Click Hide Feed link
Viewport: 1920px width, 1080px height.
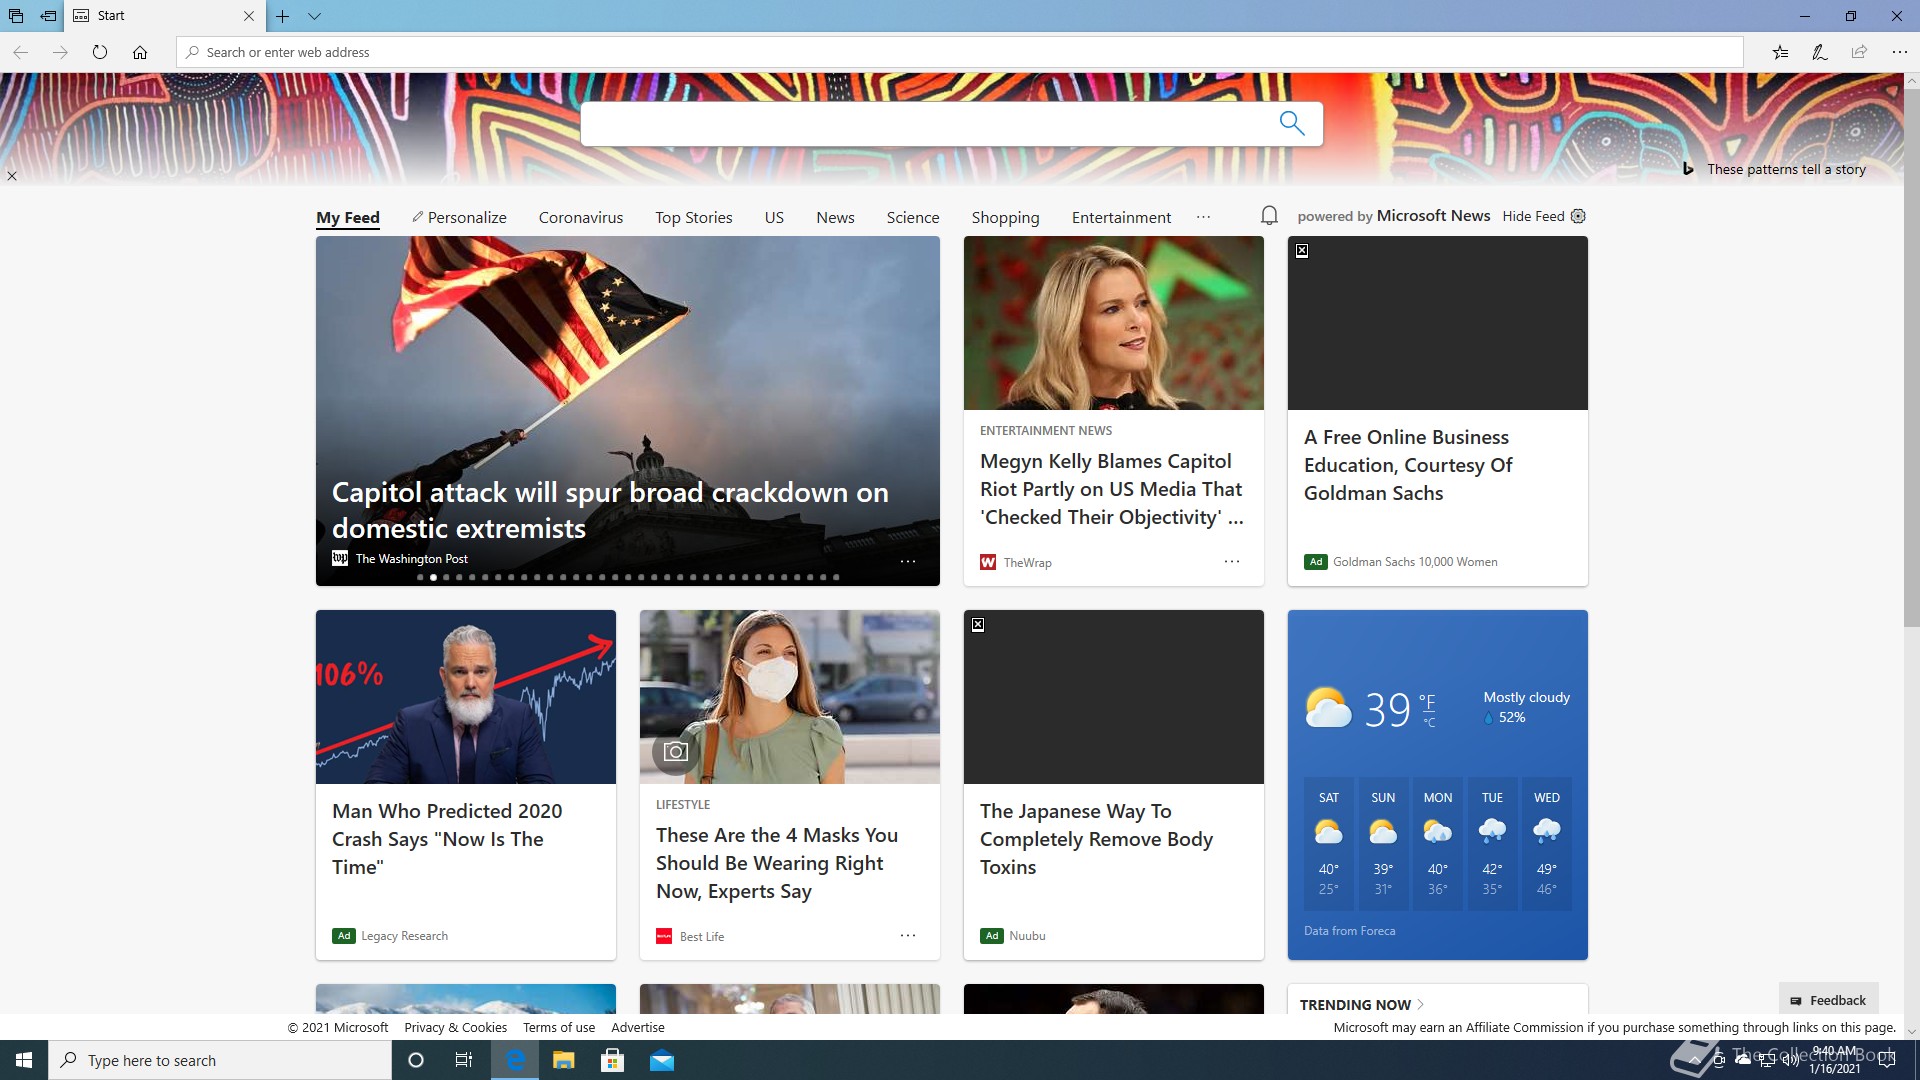1533,216
